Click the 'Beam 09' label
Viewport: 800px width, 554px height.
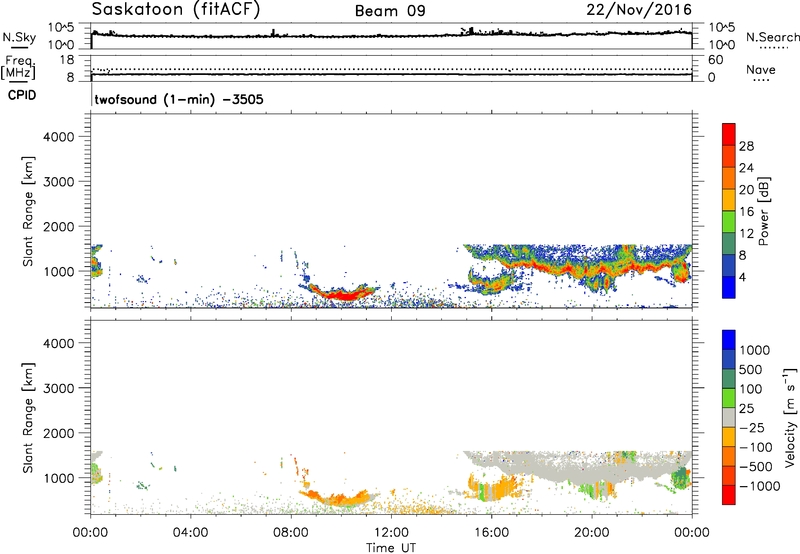coord(390,11)
